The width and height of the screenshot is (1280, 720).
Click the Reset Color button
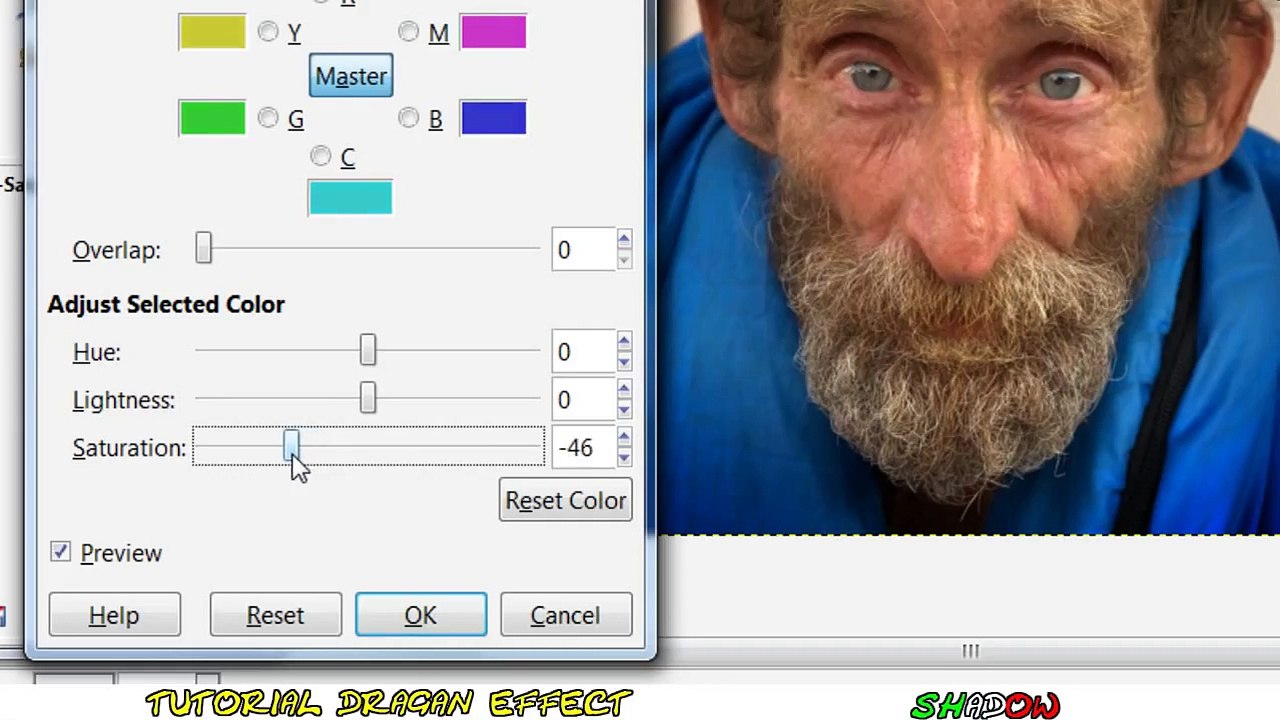565,500
